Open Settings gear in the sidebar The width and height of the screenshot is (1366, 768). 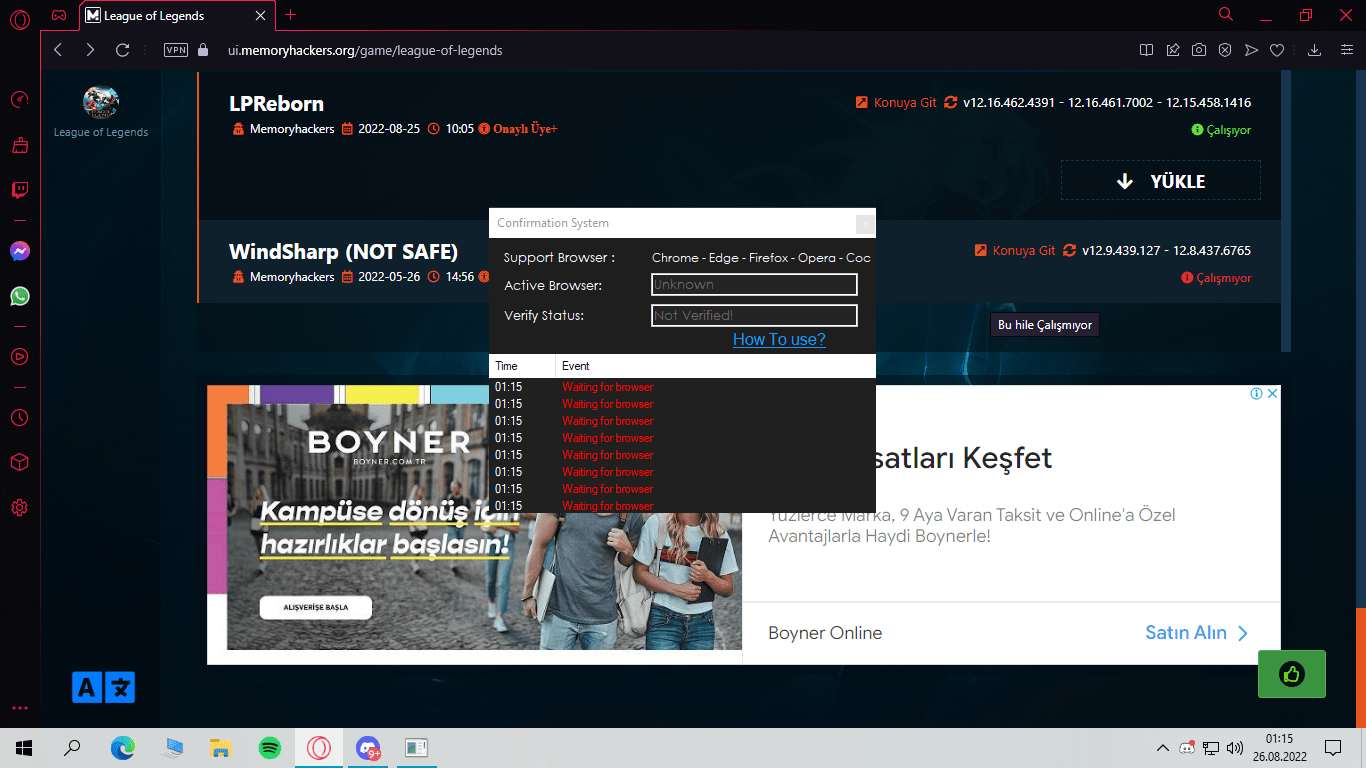19,508
